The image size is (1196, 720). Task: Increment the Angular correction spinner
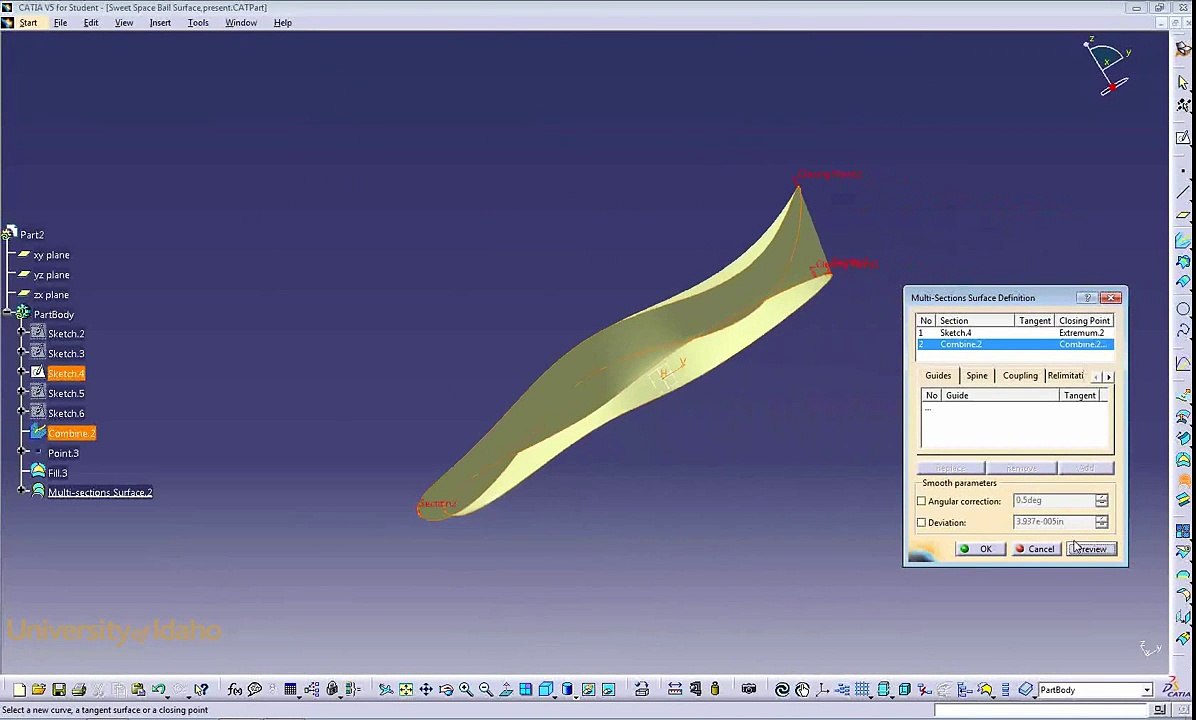[1101, 497]
